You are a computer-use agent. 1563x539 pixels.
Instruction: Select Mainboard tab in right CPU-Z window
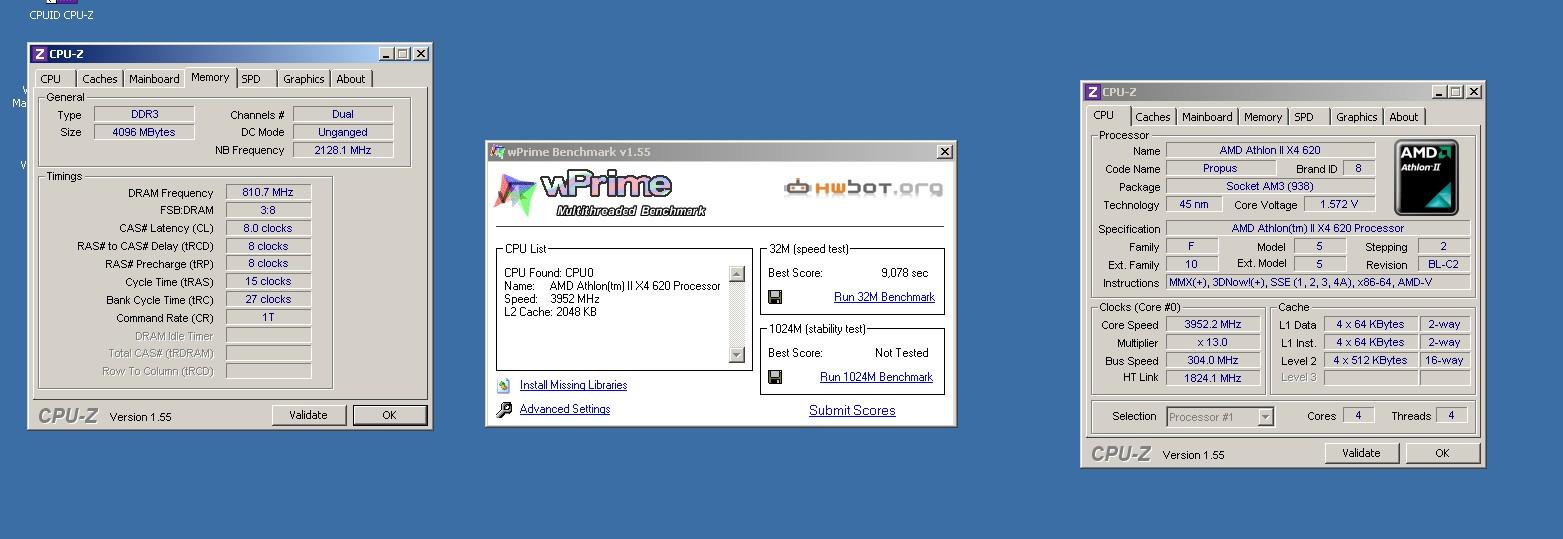click(x=1207, y=117)
